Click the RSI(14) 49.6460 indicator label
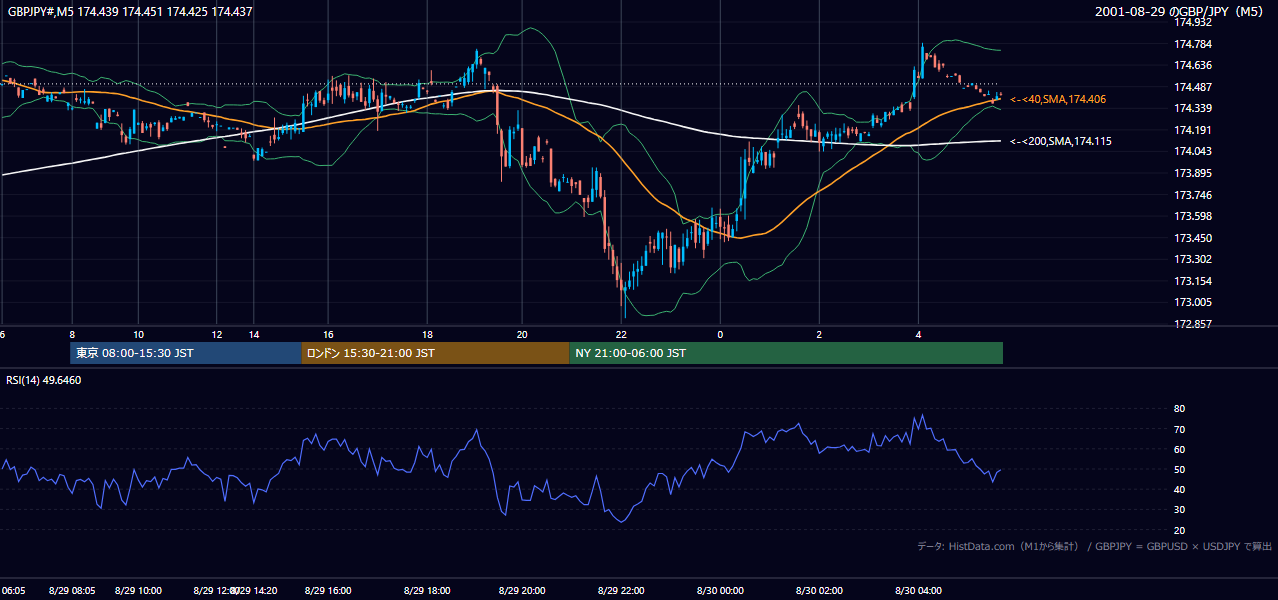Screen dimensions: 1278x600 coord(44,380)
